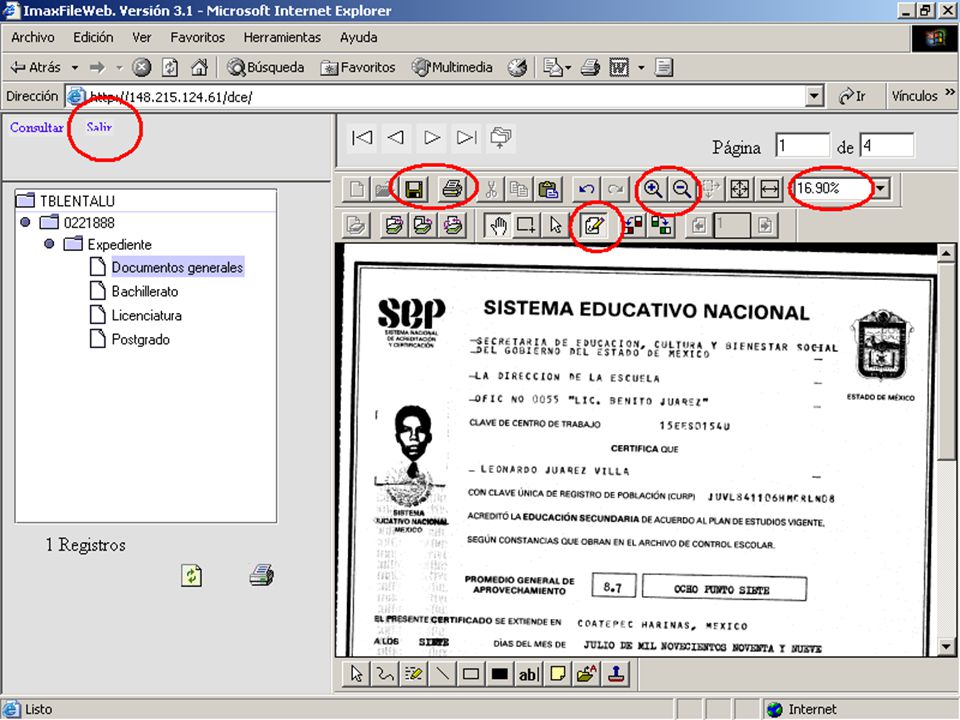960x720 pixels.
Task: Select the annotation pointer in bottom toolbar
Action: [356, 674]
